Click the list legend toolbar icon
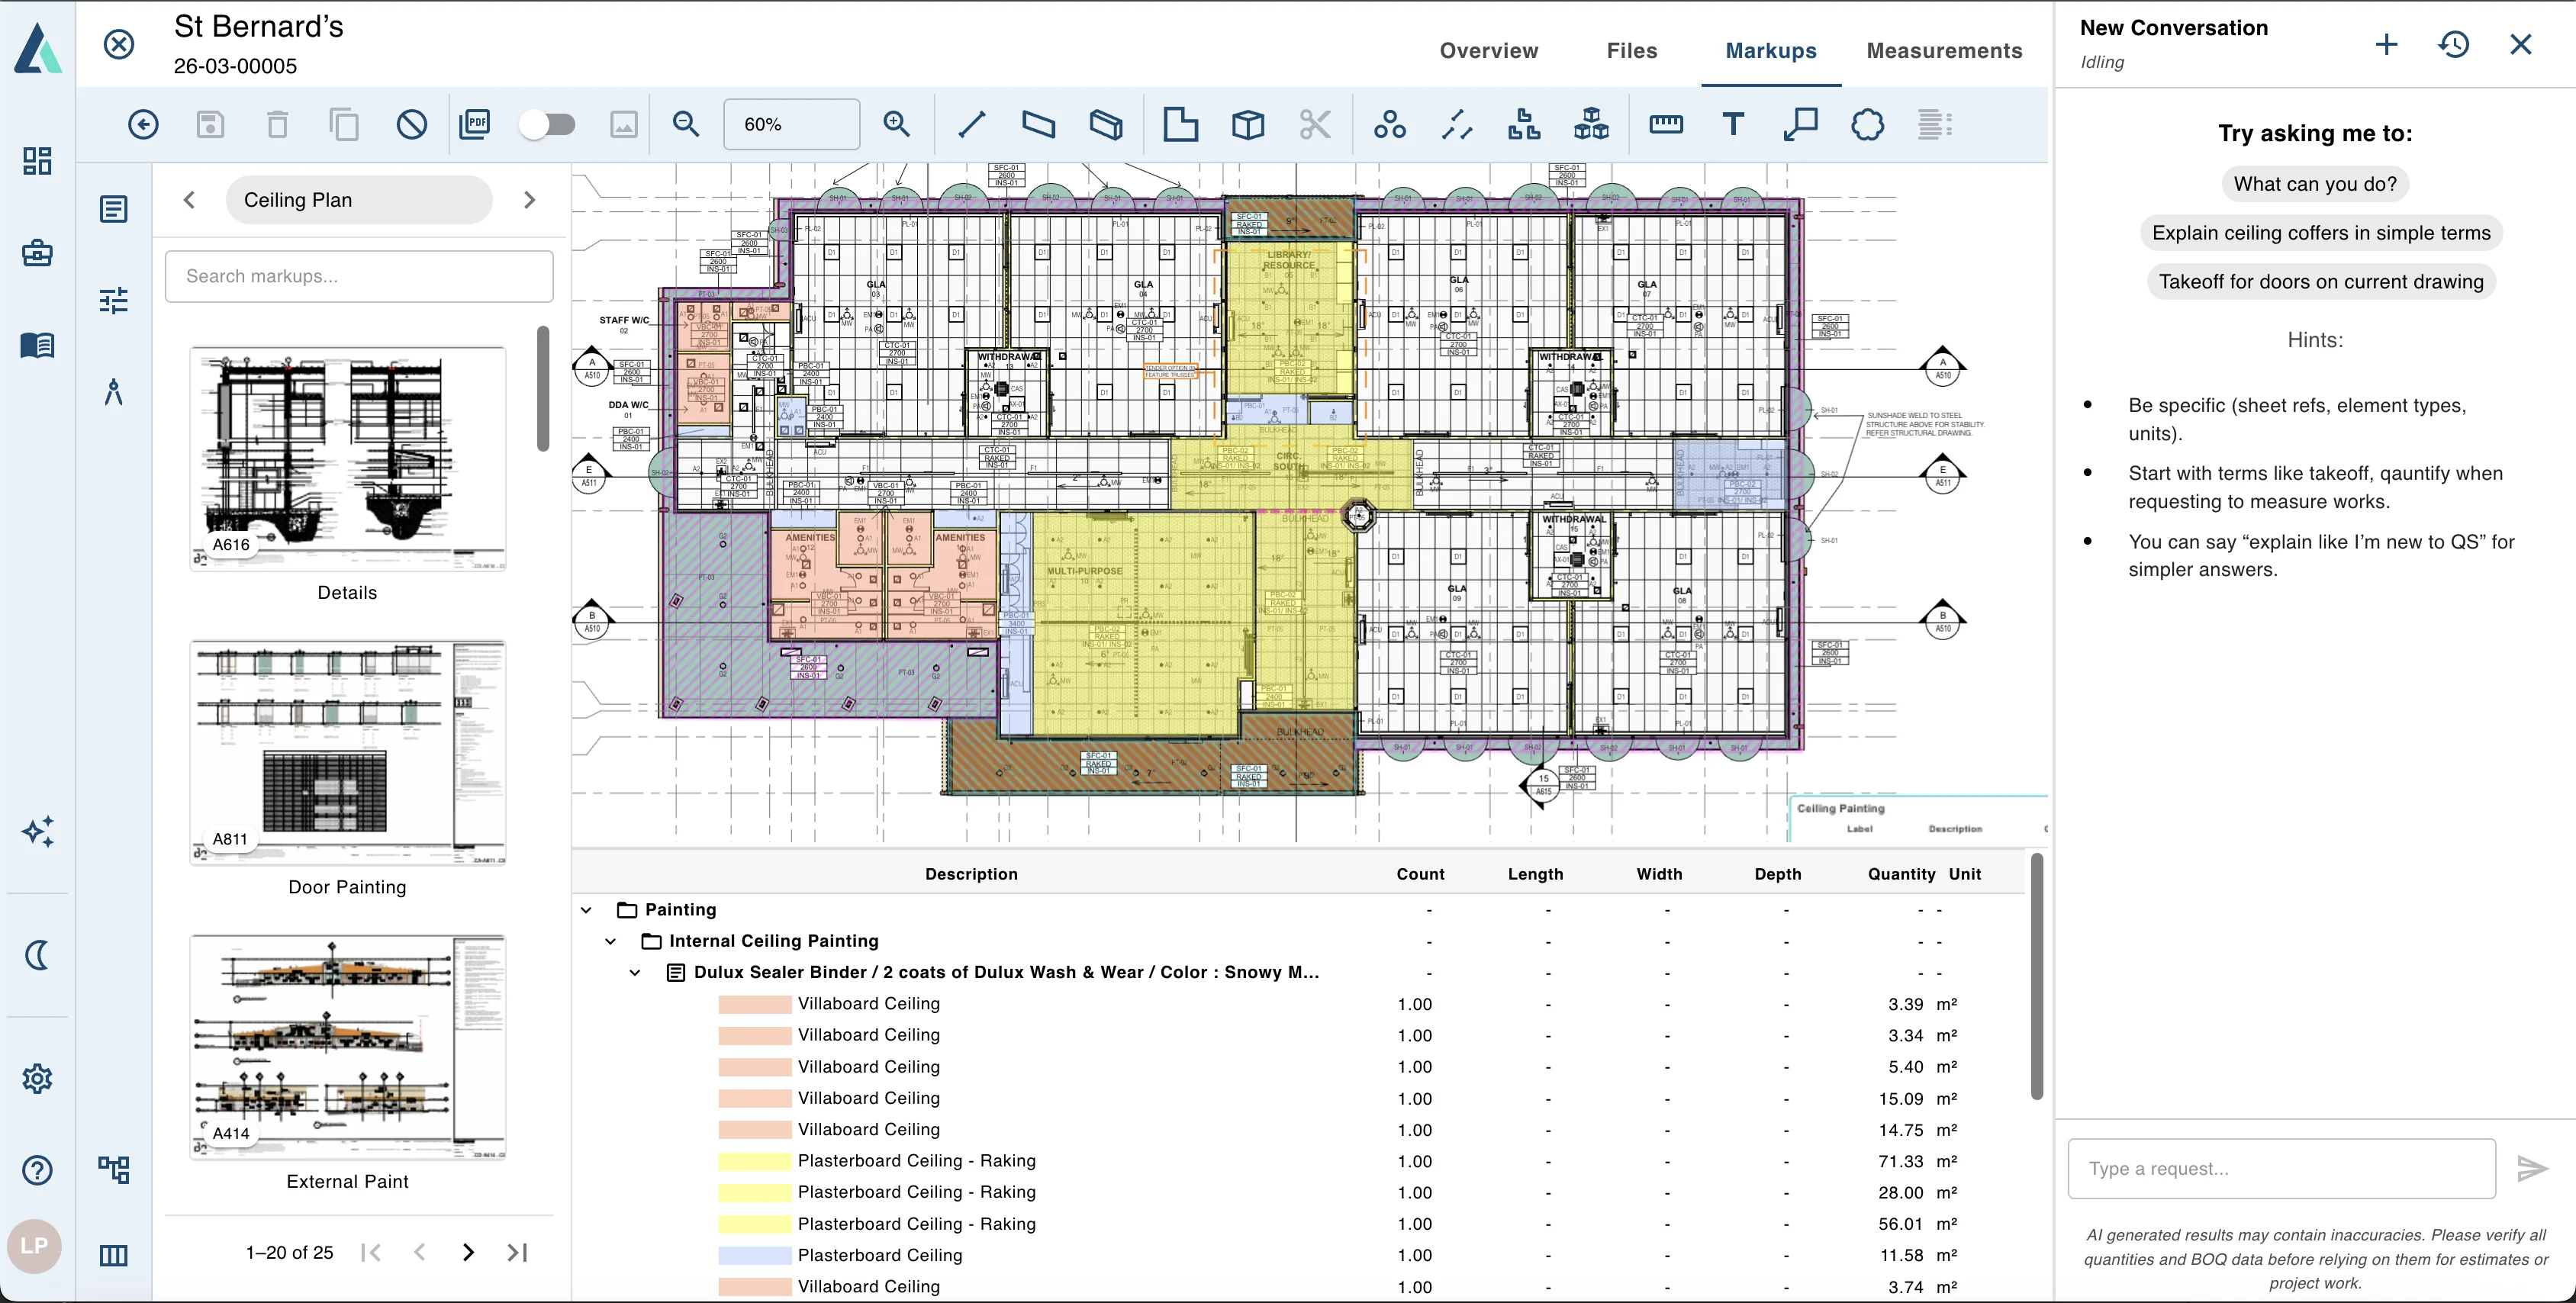Screen dimensions: 2576x1303 1935,124
